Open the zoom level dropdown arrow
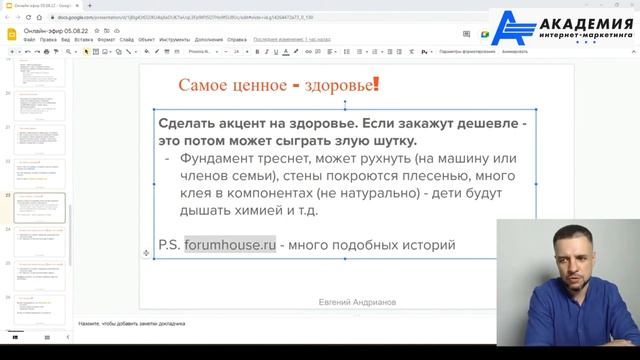 [76, 52]
